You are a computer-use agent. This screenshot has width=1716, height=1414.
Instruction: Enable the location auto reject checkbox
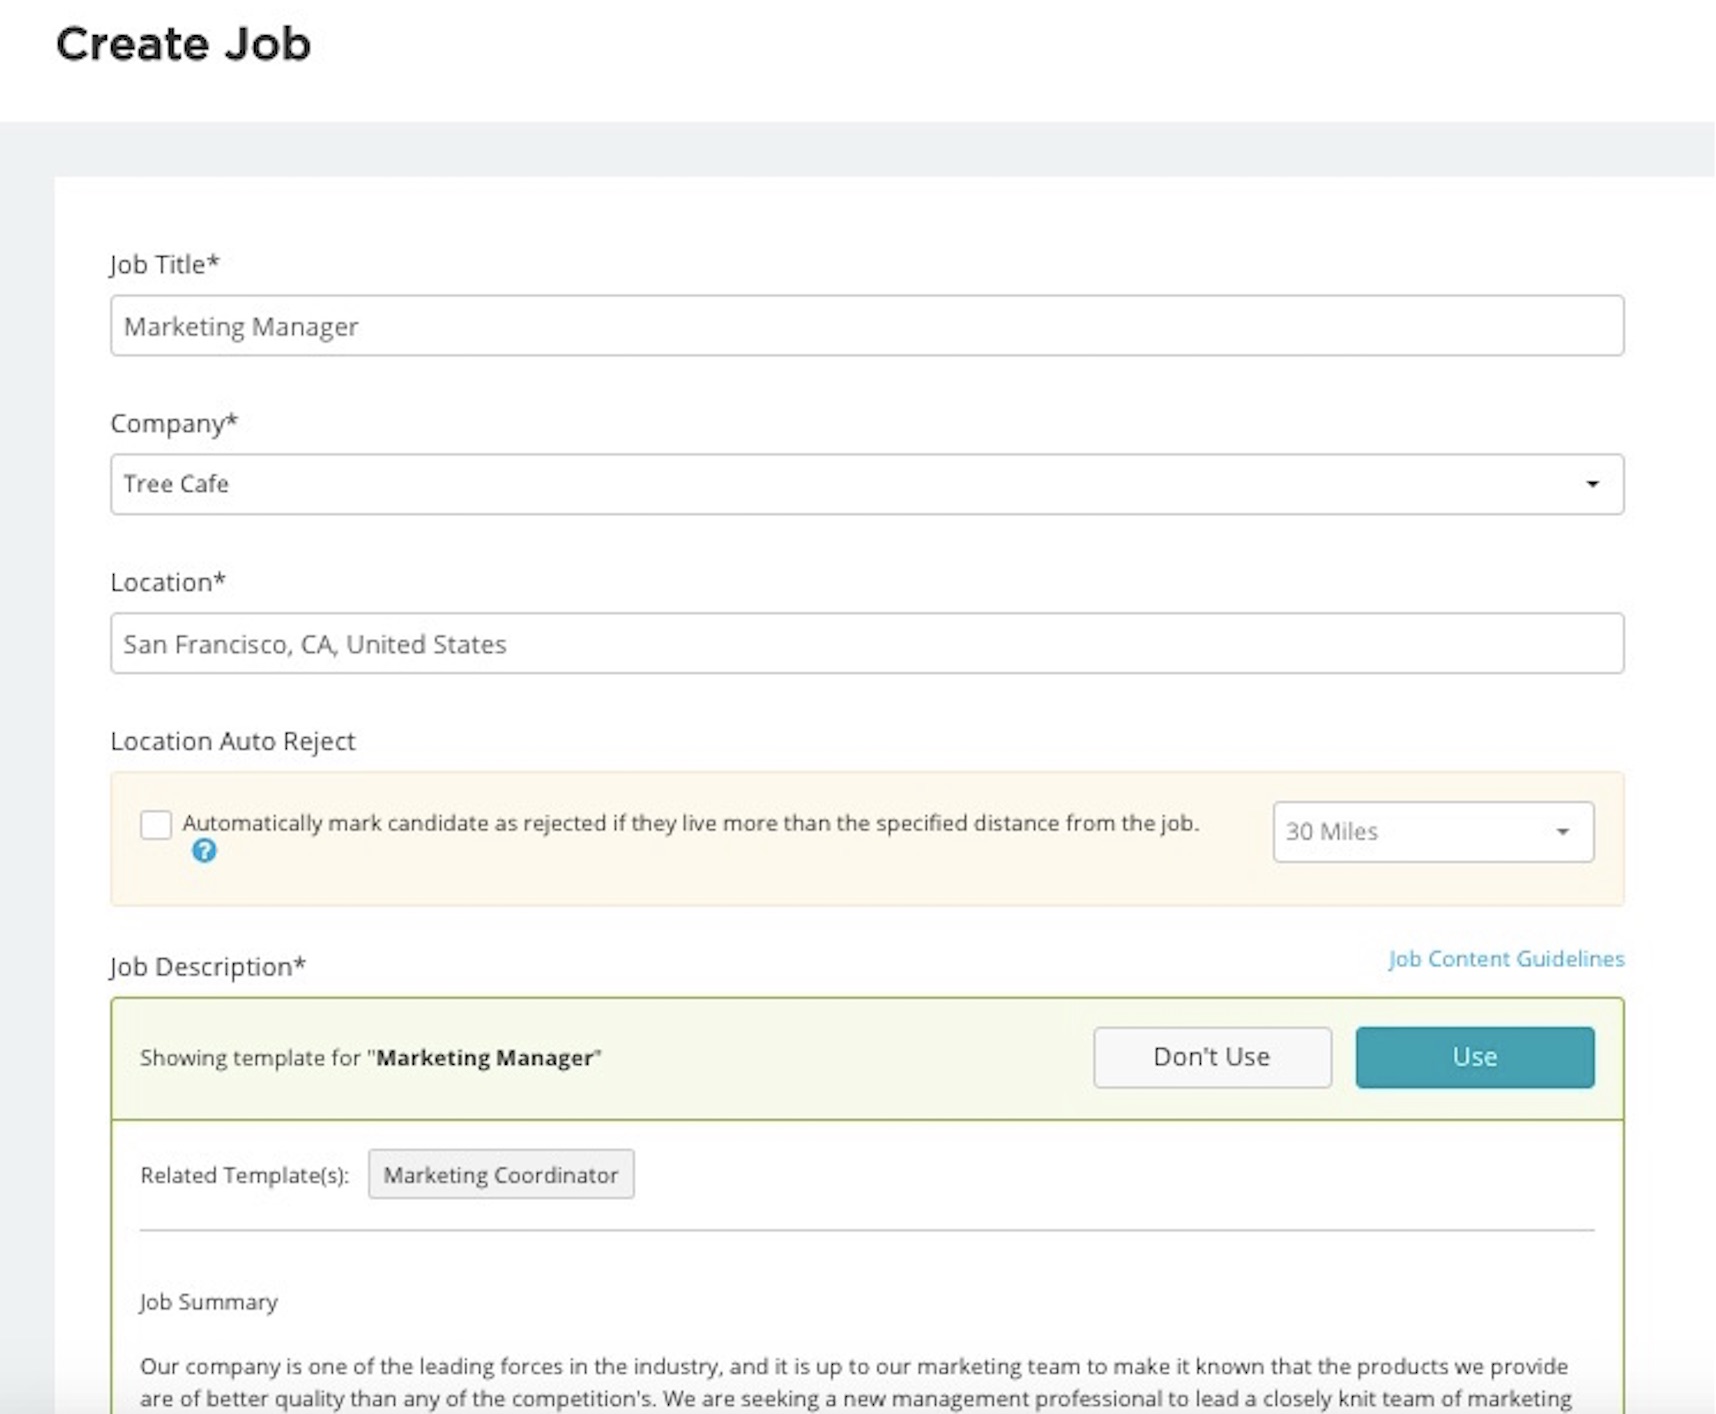[156, 825]
